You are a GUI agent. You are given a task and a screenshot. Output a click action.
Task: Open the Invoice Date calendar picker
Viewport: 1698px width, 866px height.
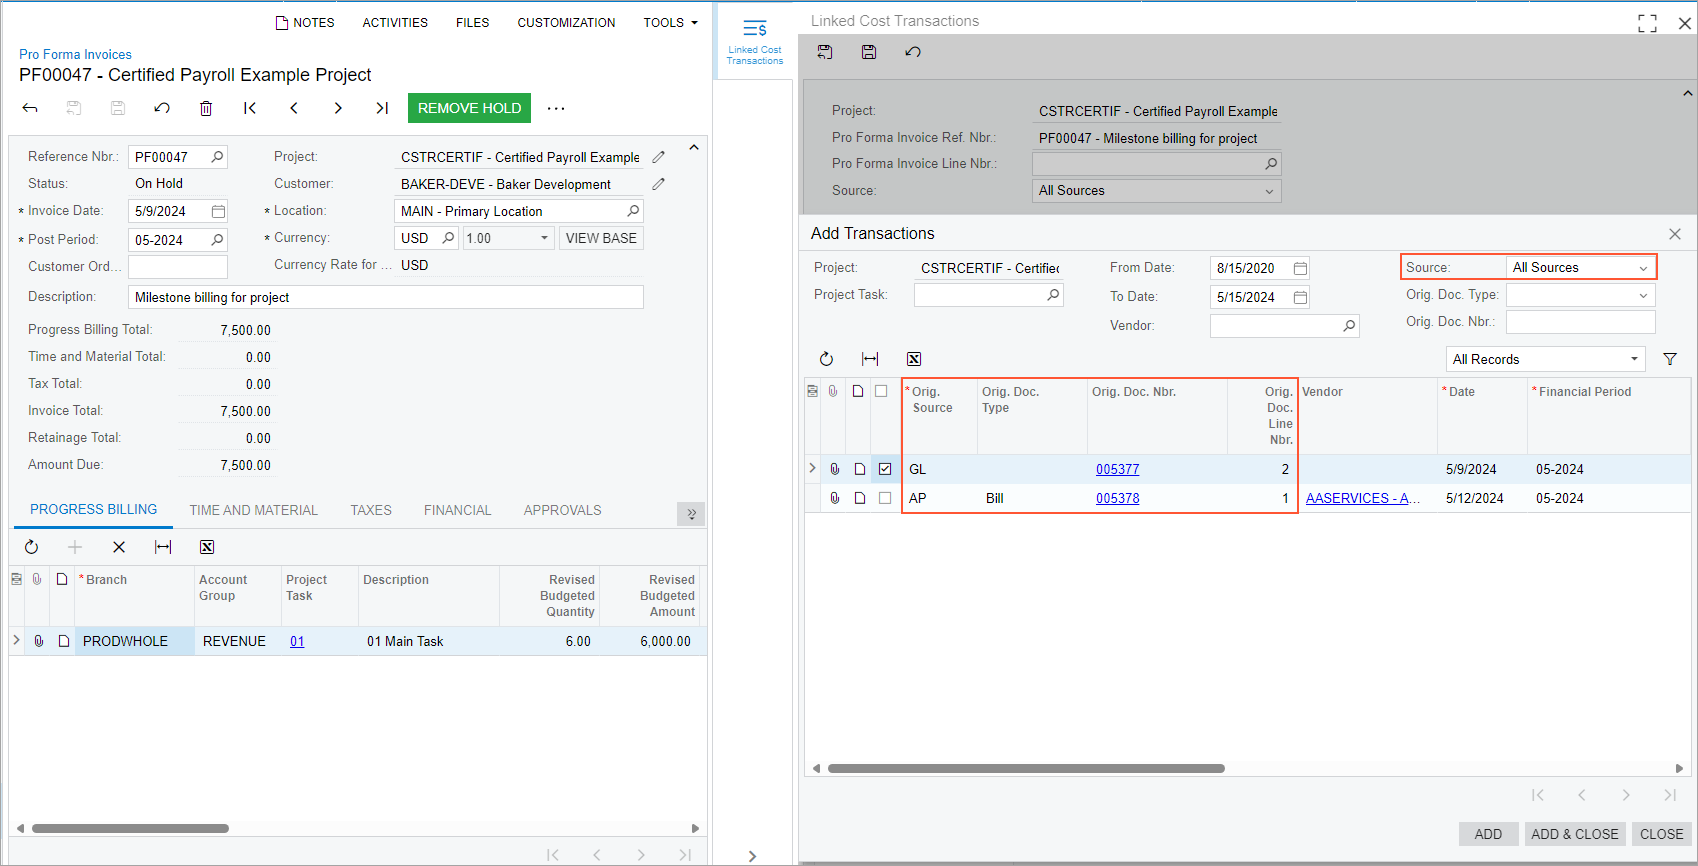coord(218,211)
